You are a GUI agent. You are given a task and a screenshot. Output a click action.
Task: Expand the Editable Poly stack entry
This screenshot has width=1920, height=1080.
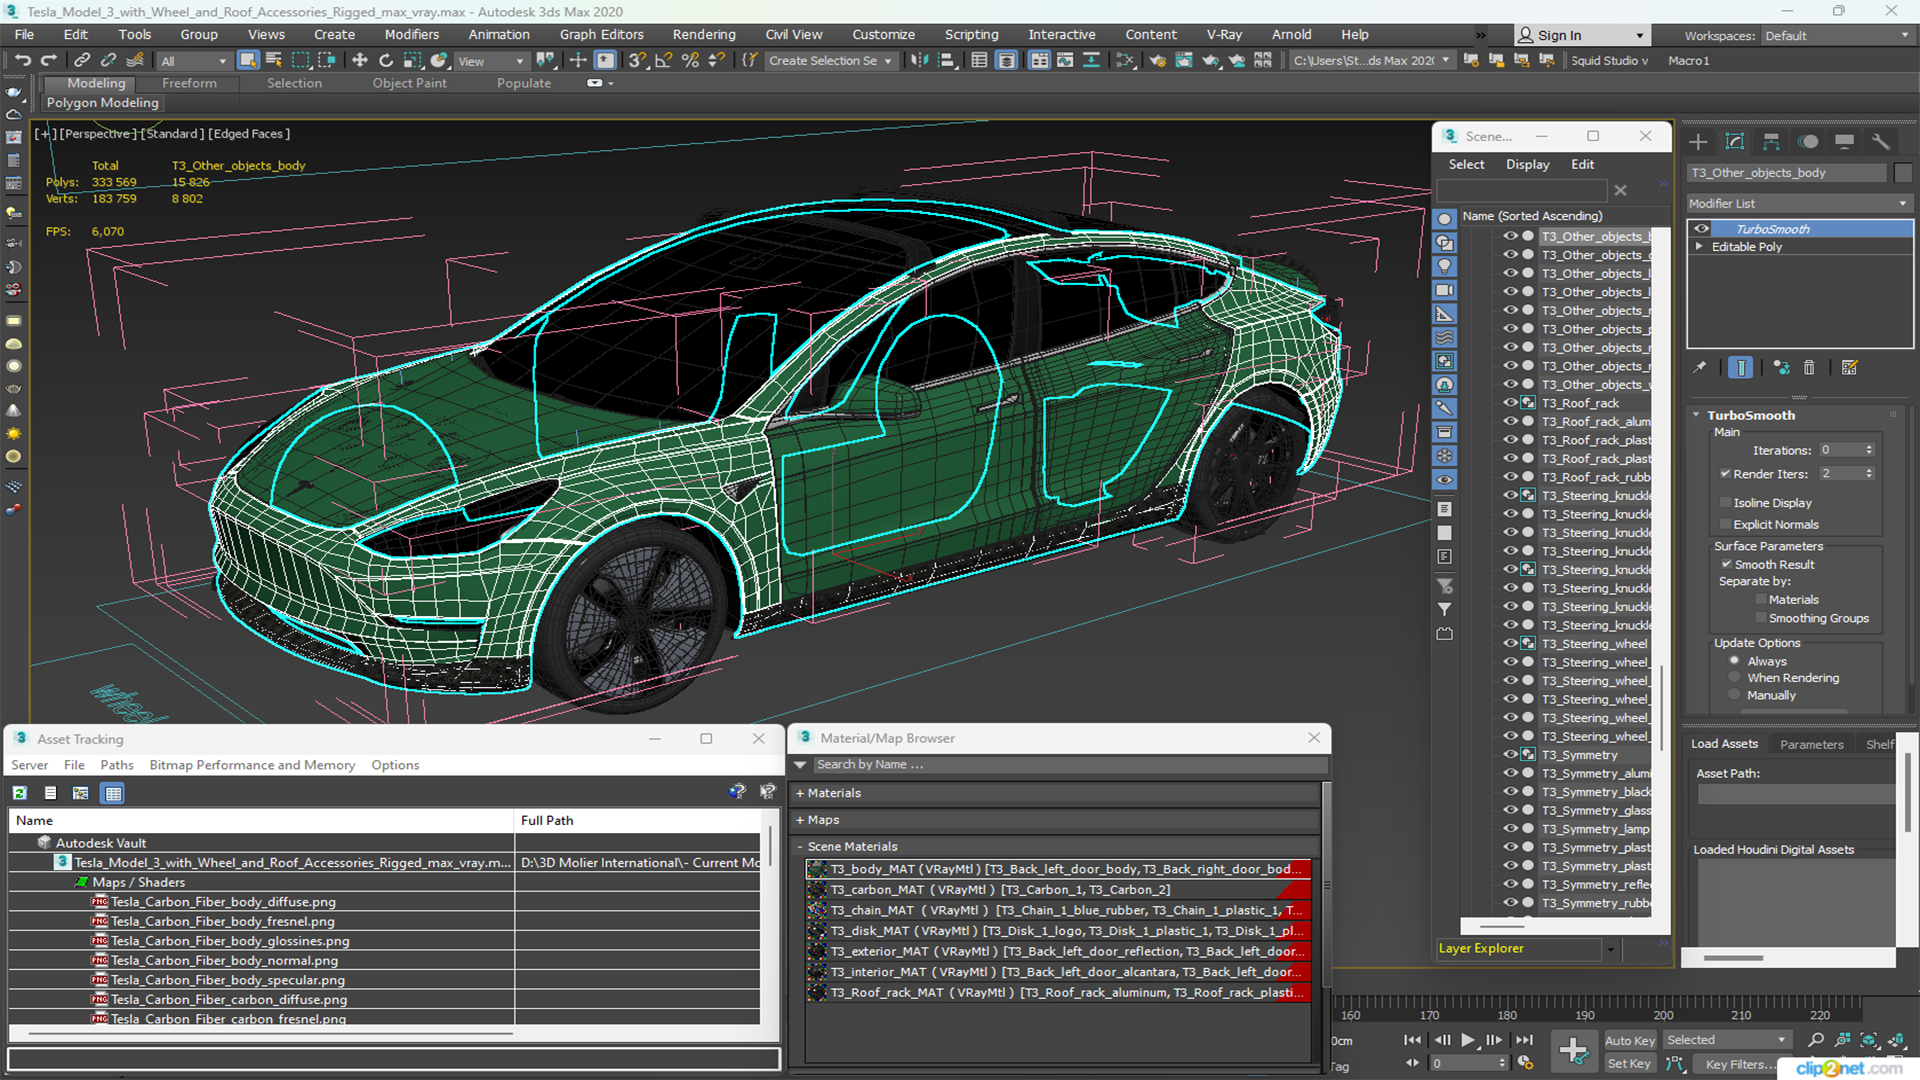(1699, 247)
